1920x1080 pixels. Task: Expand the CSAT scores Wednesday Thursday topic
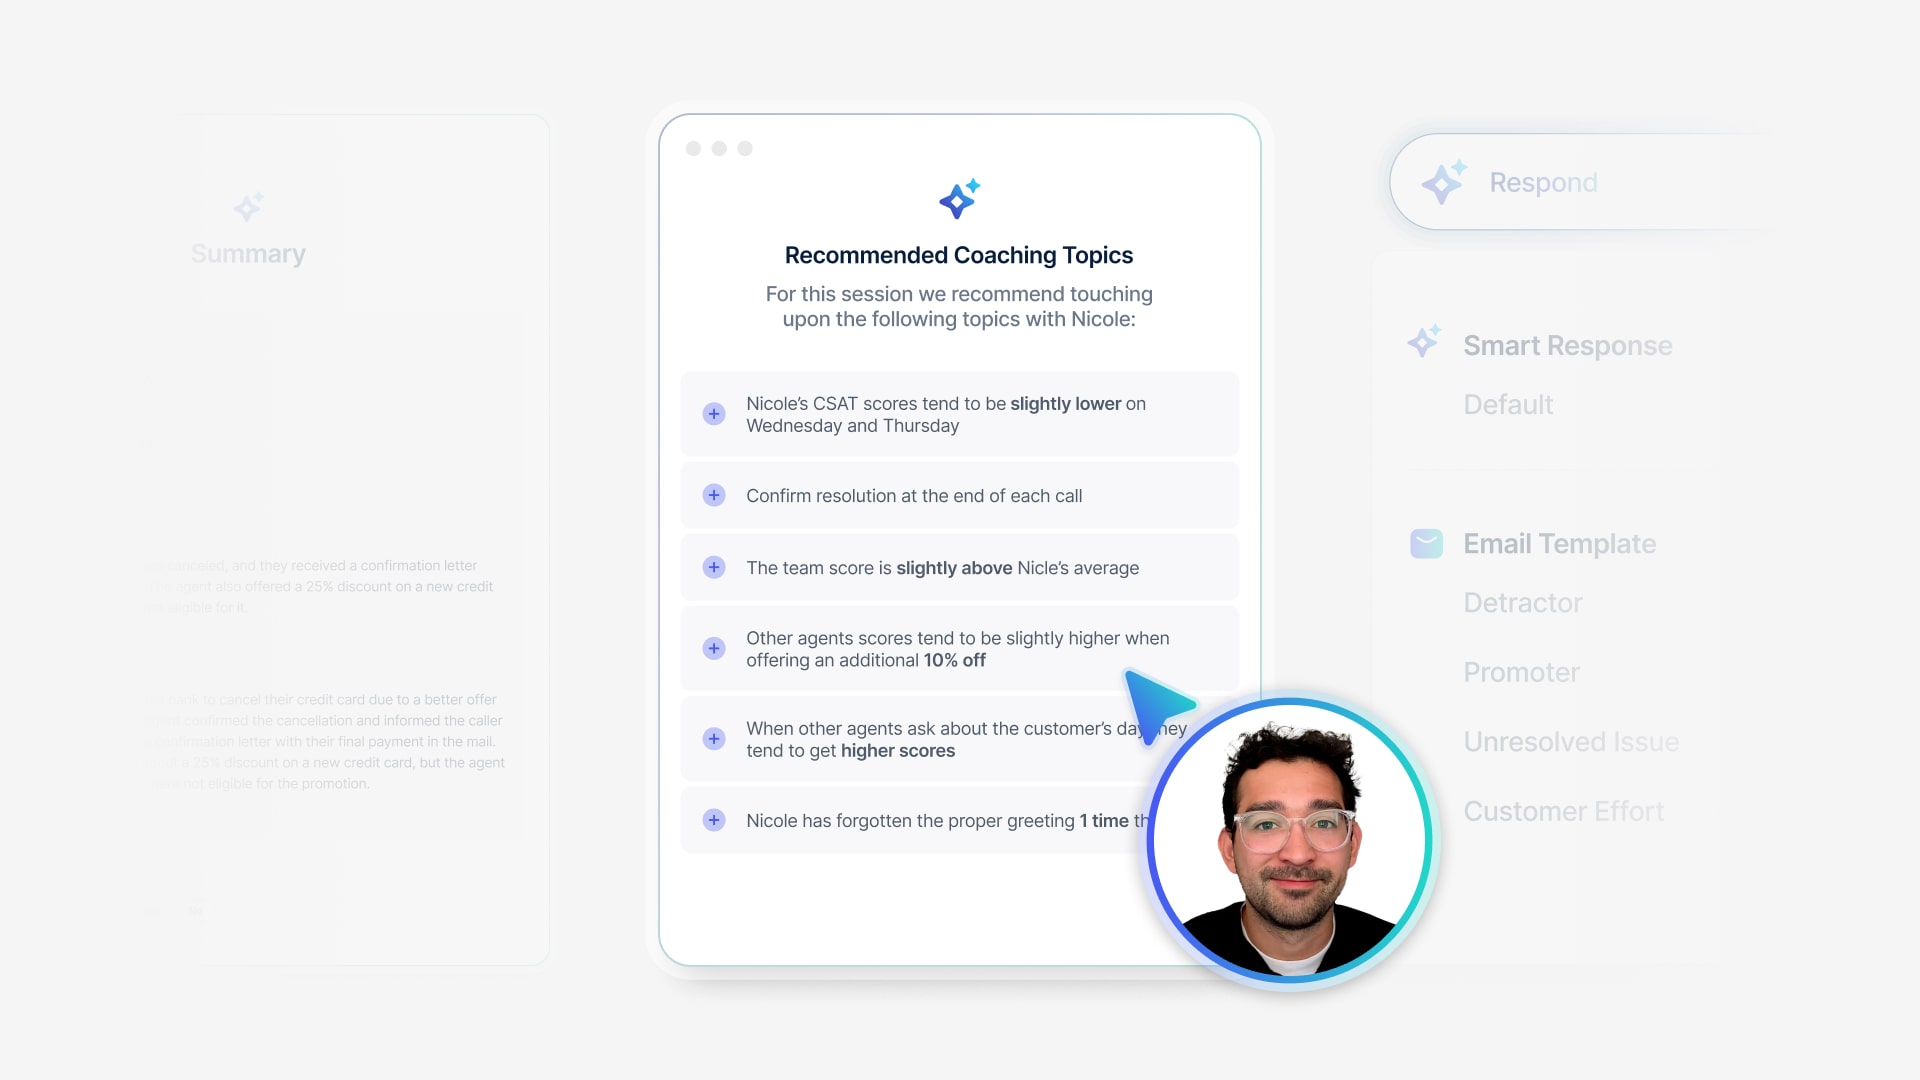[714, 414]
